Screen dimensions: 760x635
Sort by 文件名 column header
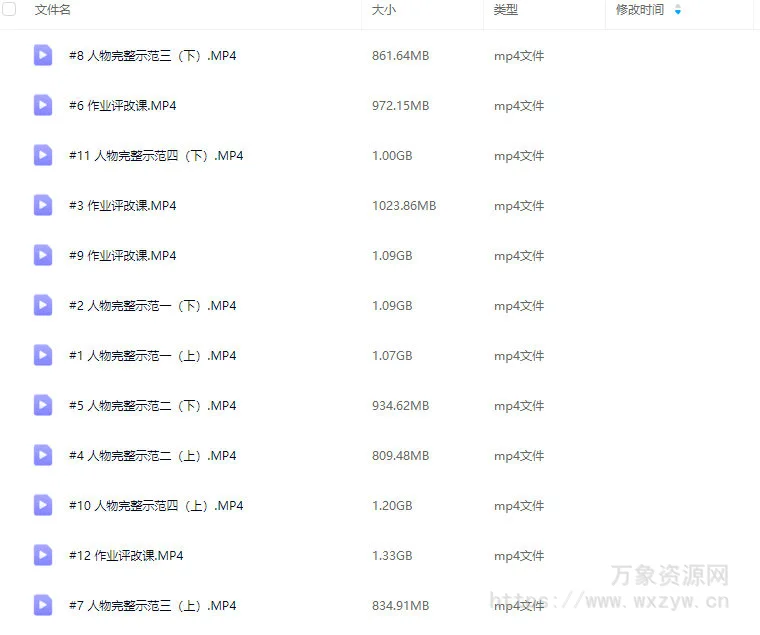click(x=52, y=10)
